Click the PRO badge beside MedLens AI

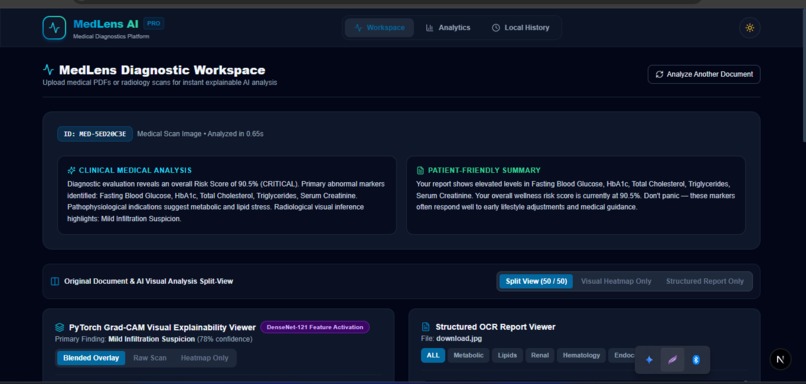coord(154,23)
